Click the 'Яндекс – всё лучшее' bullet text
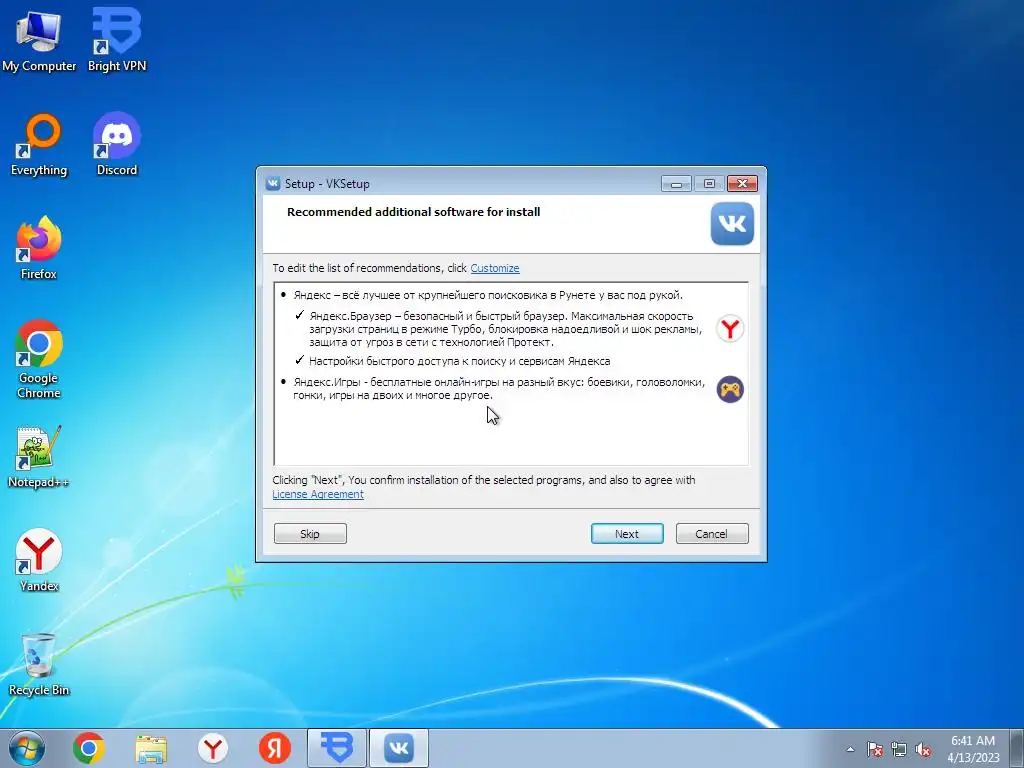The height and width of the screenshot is (768, 1024). point(488,295)
